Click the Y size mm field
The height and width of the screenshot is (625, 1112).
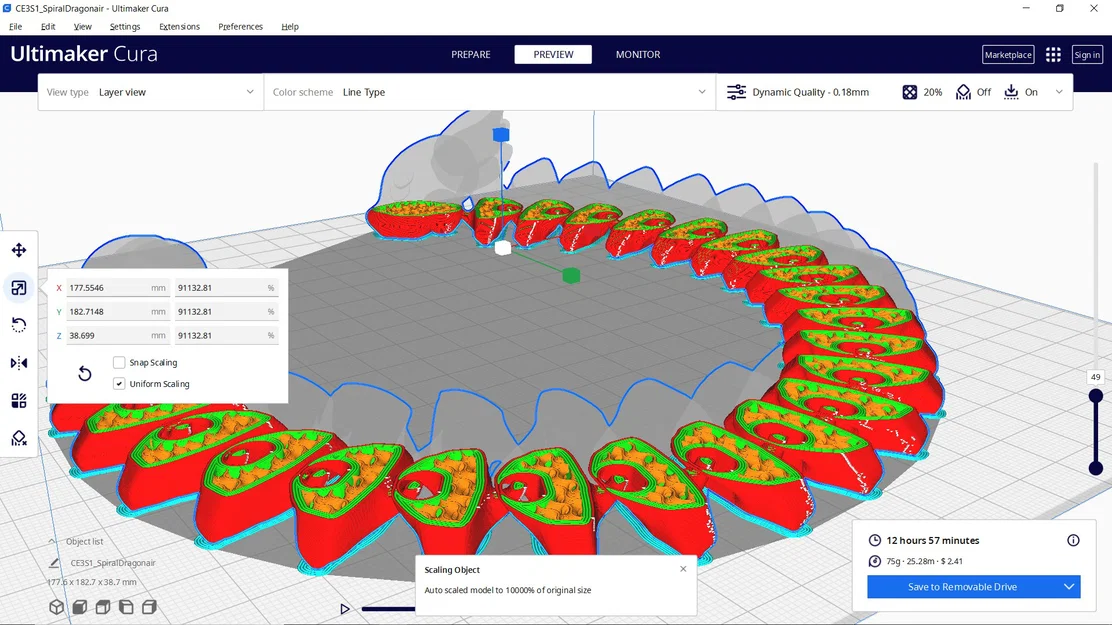tap(117, 311)
